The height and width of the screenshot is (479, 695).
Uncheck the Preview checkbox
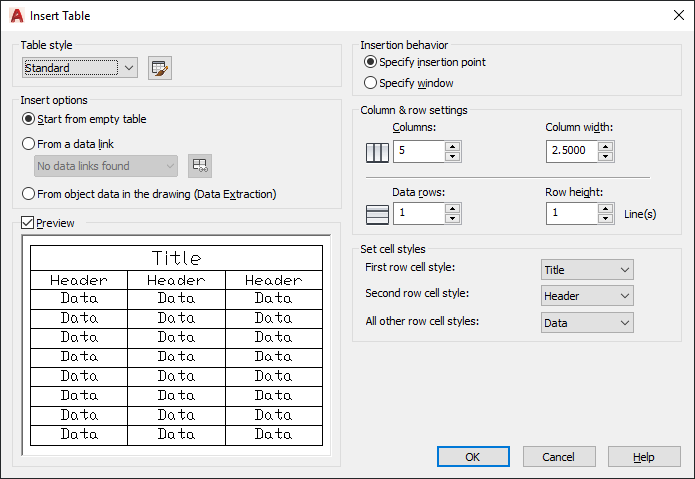[28, 224]
